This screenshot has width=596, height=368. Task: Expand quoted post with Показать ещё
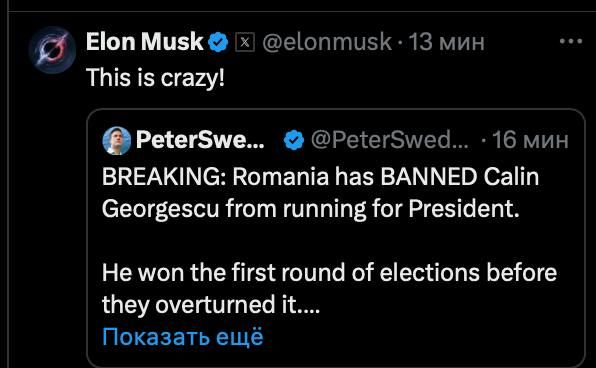click(183, 336)
